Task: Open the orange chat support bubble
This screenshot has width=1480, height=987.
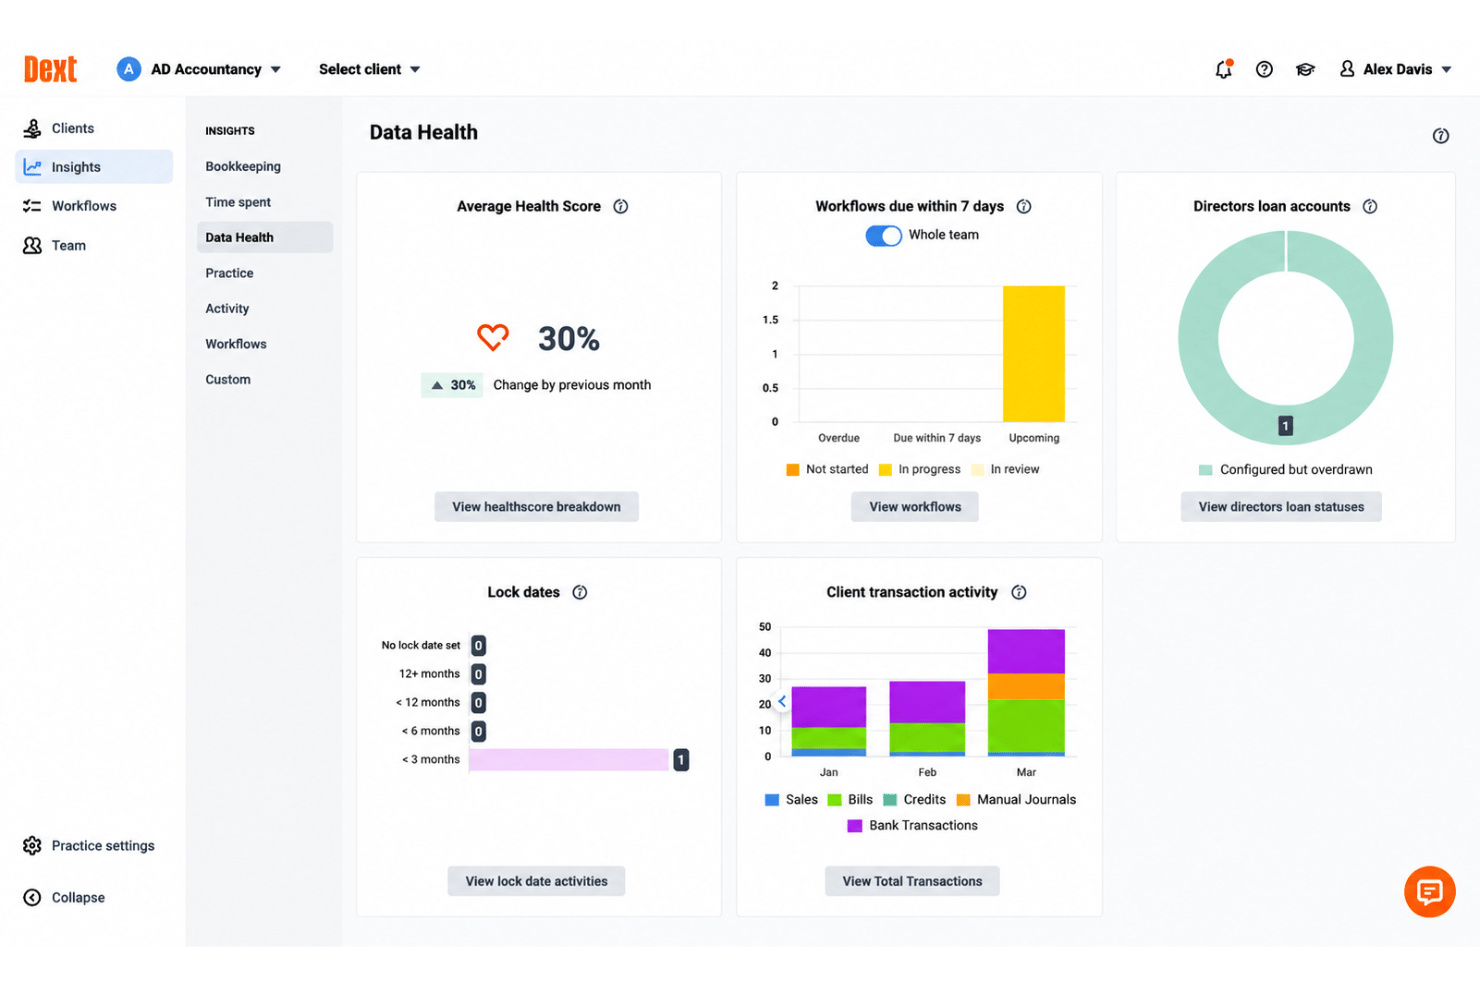Action: 1429,891
